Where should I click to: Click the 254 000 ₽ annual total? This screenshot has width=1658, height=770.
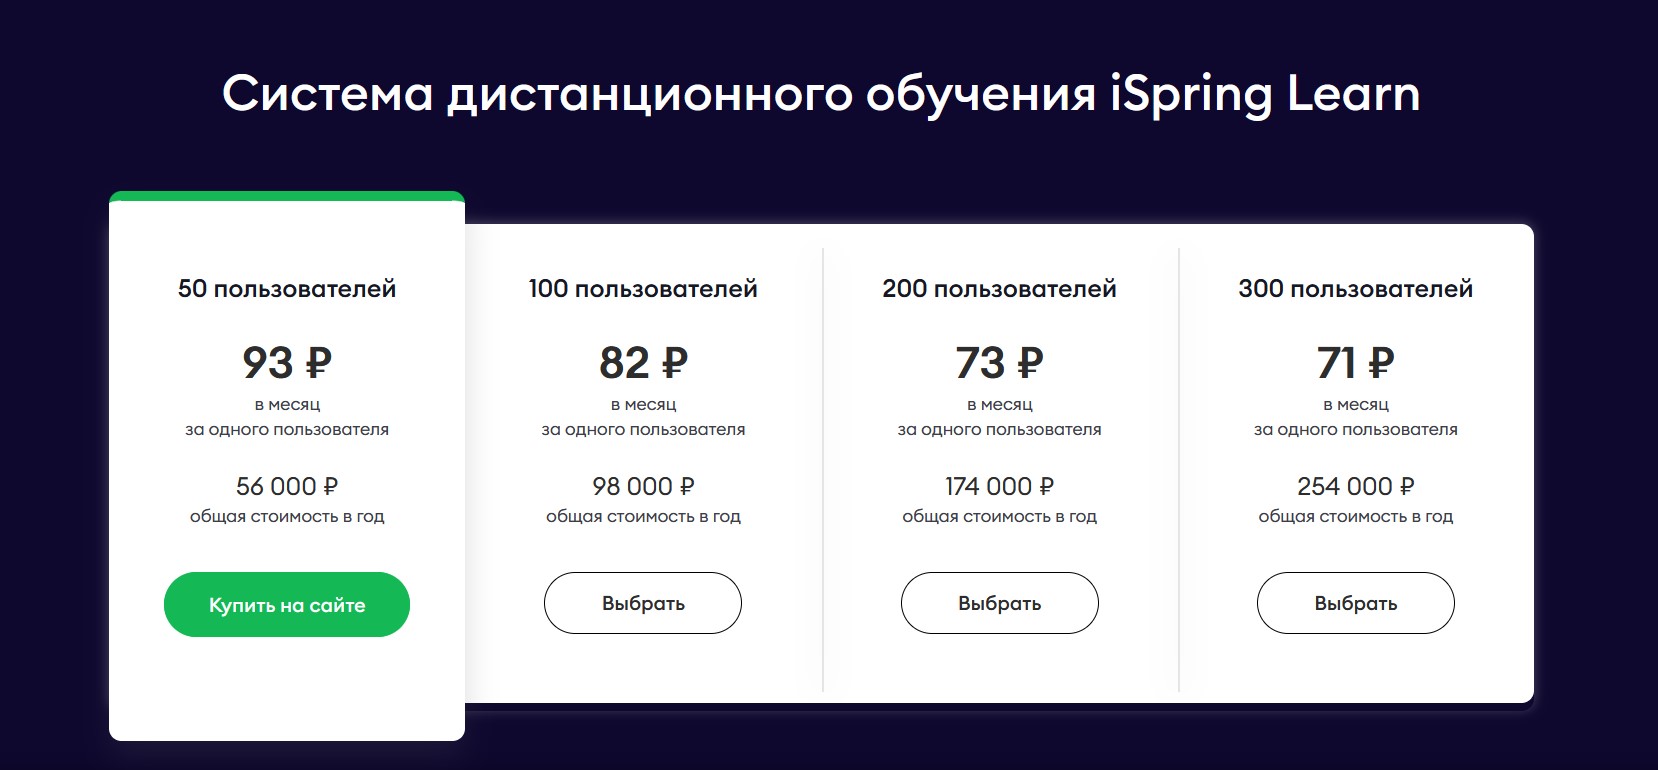[x=1355, y=486]
